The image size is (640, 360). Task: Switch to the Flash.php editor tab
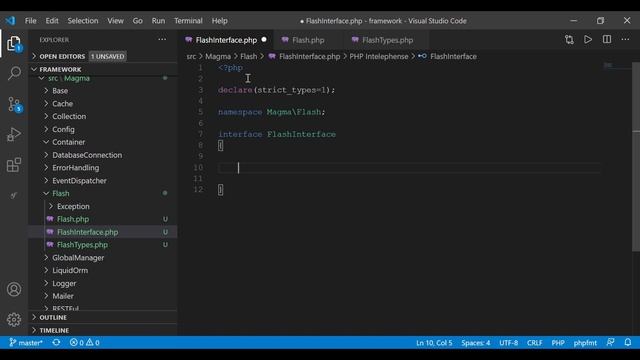click(x=308, y=40)
